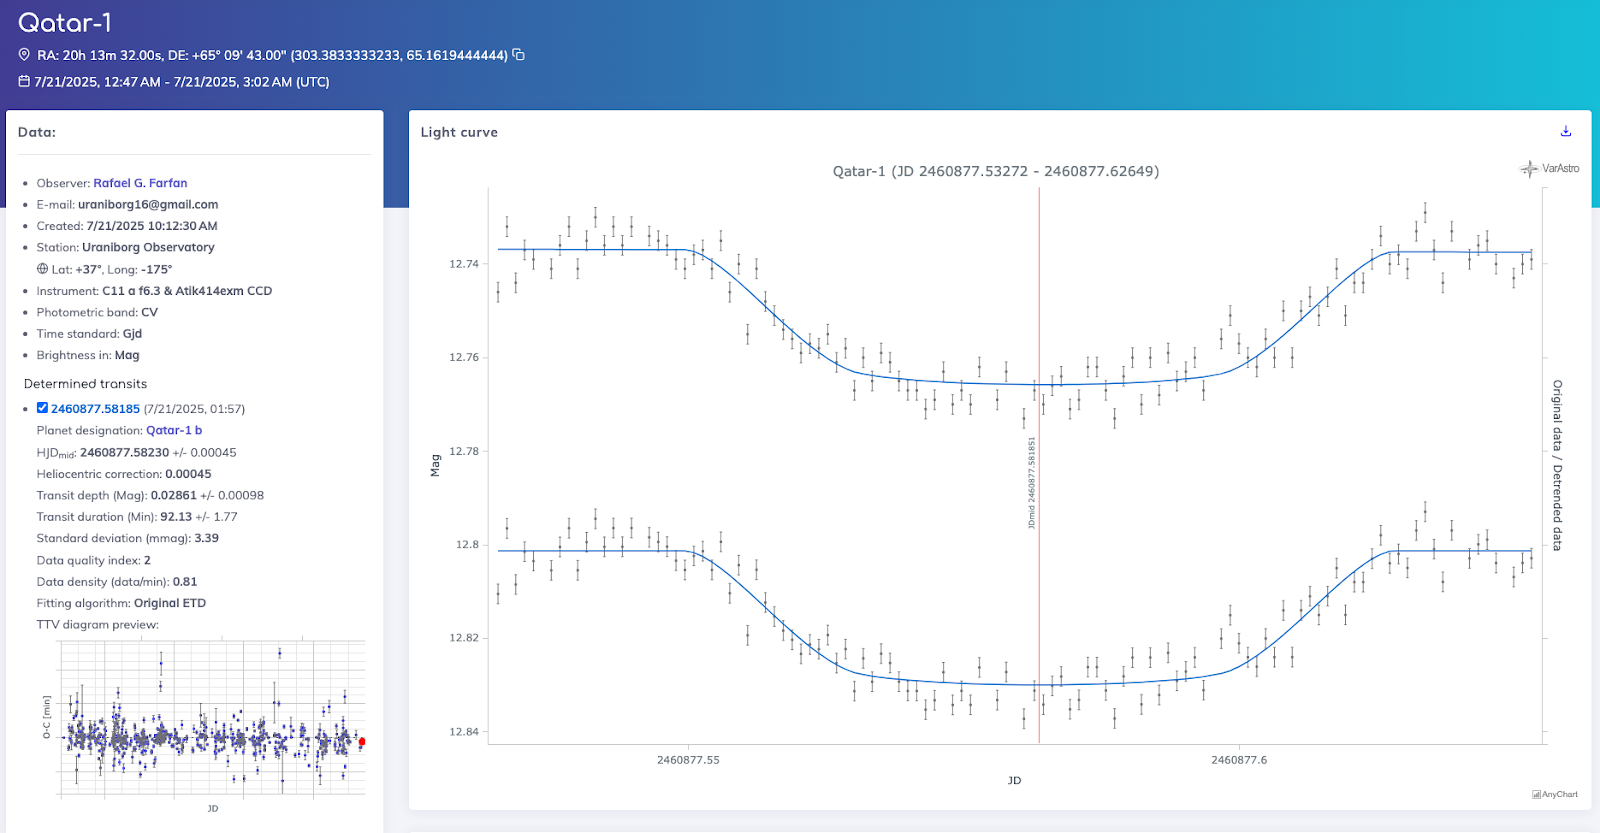Click the HJDmid value 2460877.58230
Screen dimensions: 1600x833
(124, 452)
